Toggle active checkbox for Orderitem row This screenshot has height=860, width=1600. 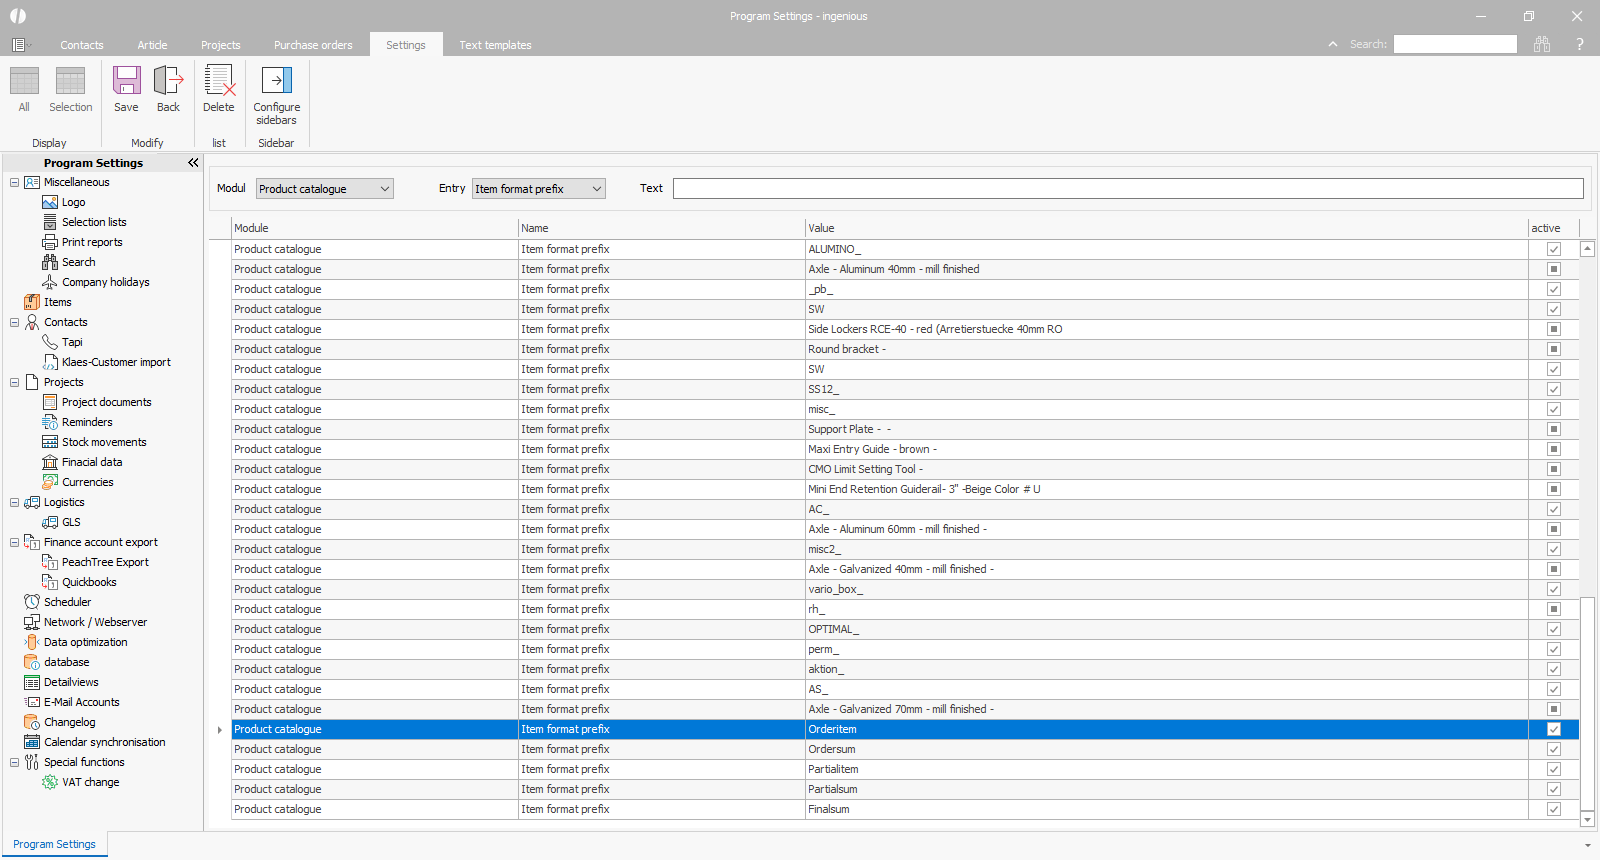(1553, 729)
